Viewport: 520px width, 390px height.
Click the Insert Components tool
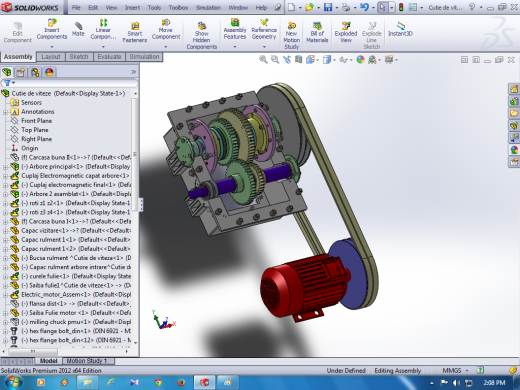click(52, 29)
